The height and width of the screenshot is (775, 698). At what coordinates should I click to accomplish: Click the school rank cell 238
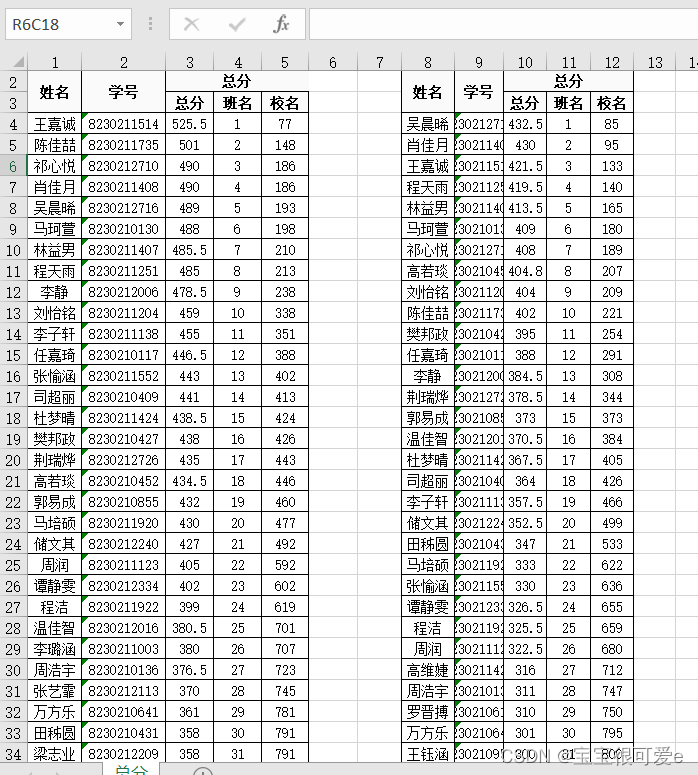pos(285,292)
